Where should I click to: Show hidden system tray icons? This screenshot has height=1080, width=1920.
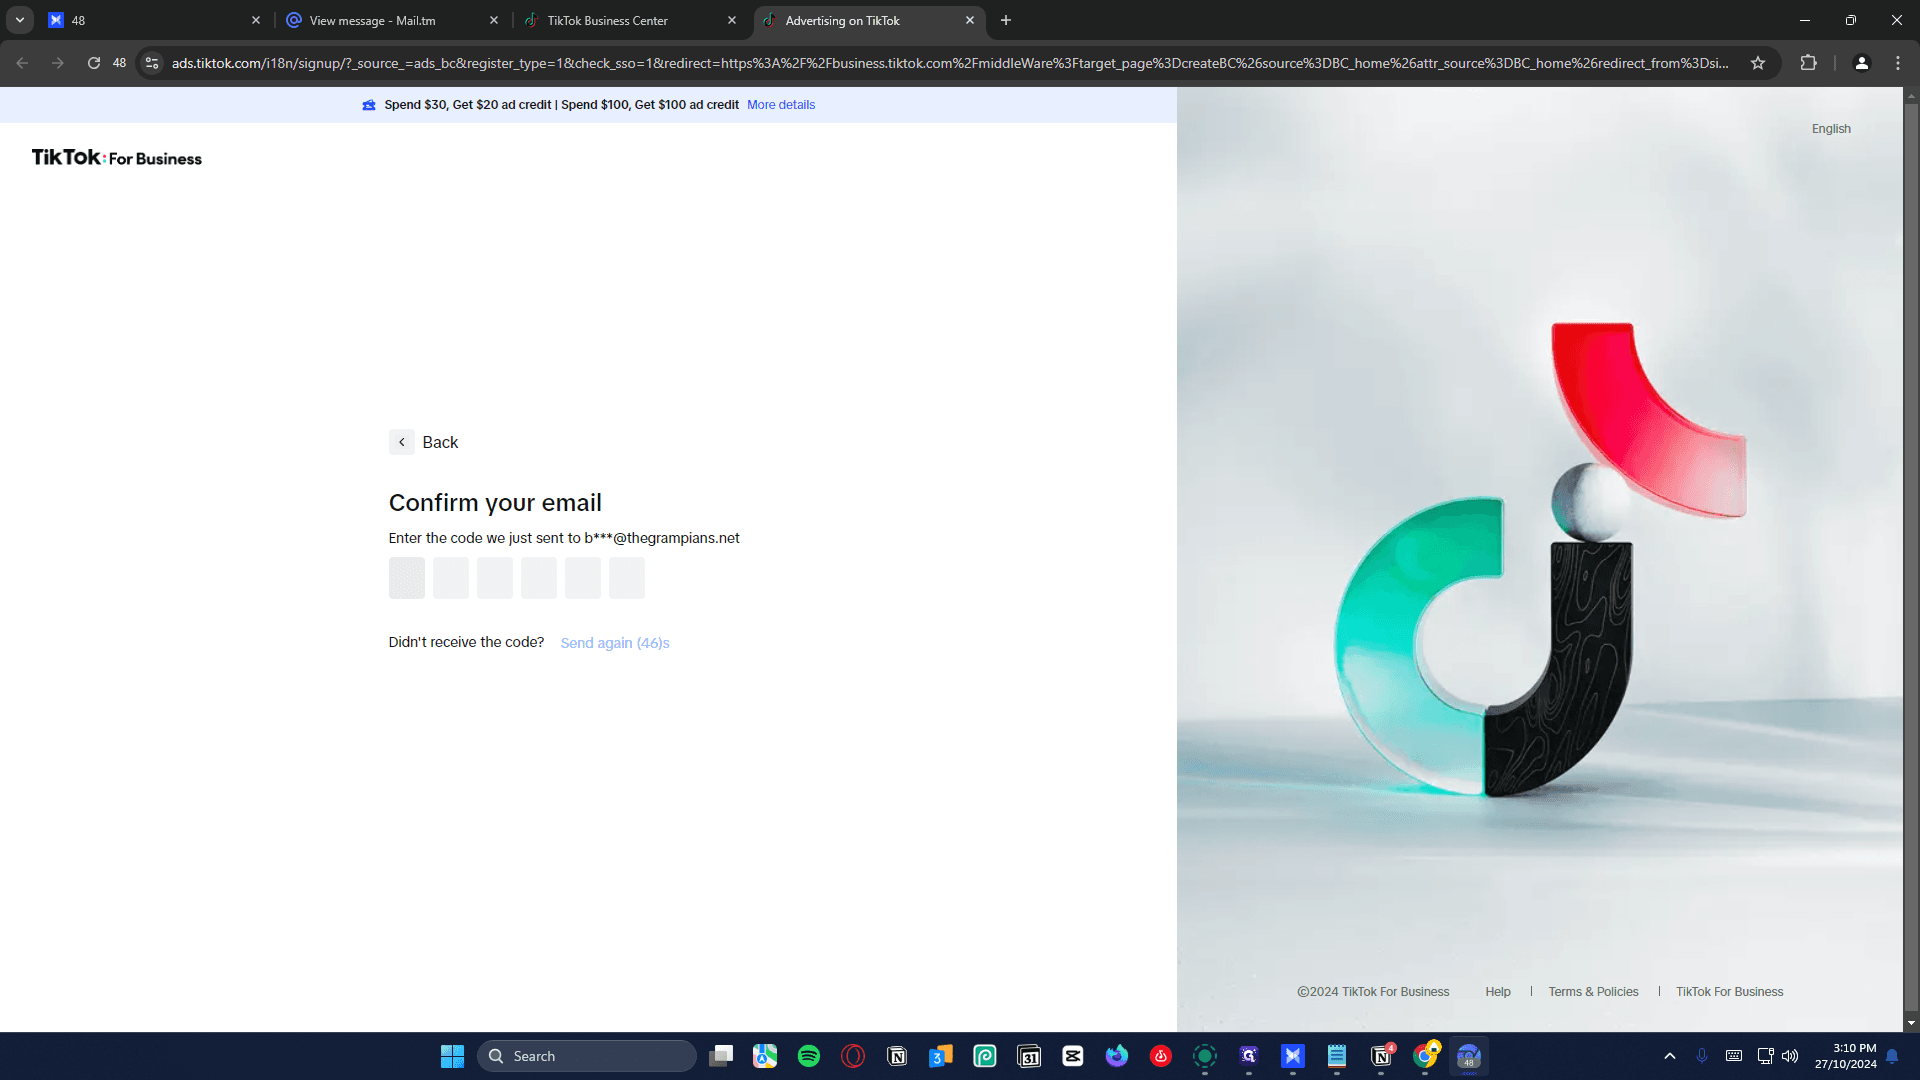pyautogui.click(x=1669, y=1056)
